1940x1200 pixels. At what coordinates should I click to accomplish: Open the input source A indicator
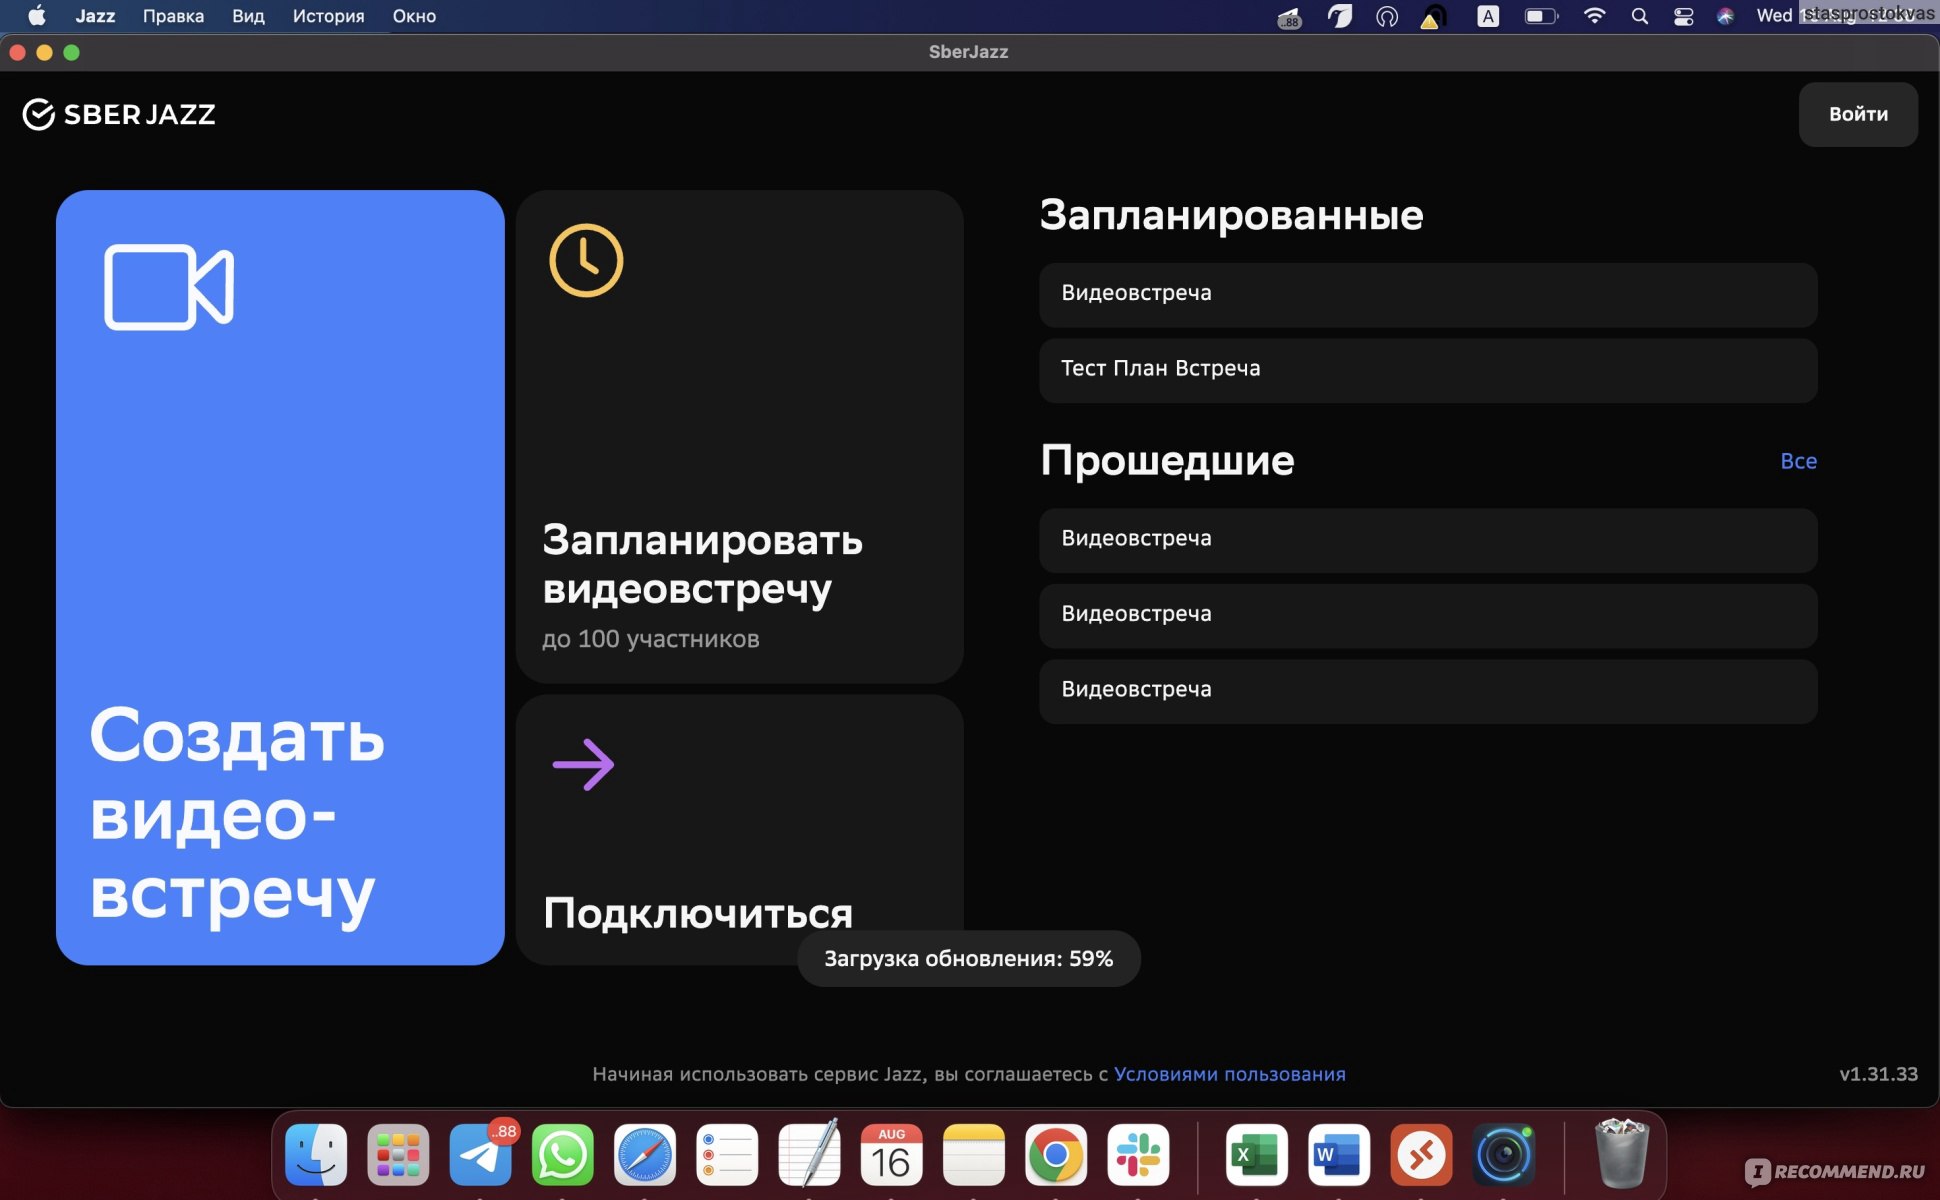point(1488,16)
